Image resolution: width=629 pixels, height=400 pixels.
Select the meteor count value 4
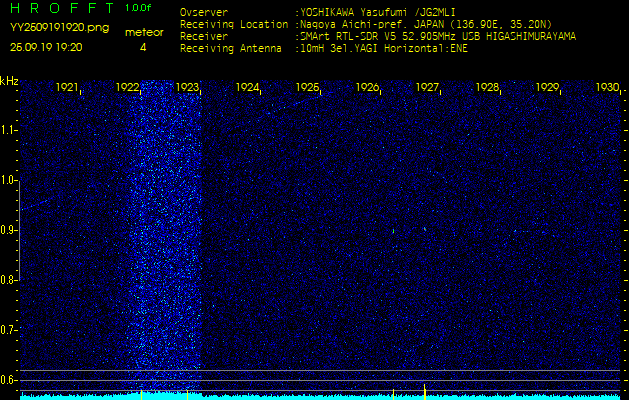click(143, 48)
